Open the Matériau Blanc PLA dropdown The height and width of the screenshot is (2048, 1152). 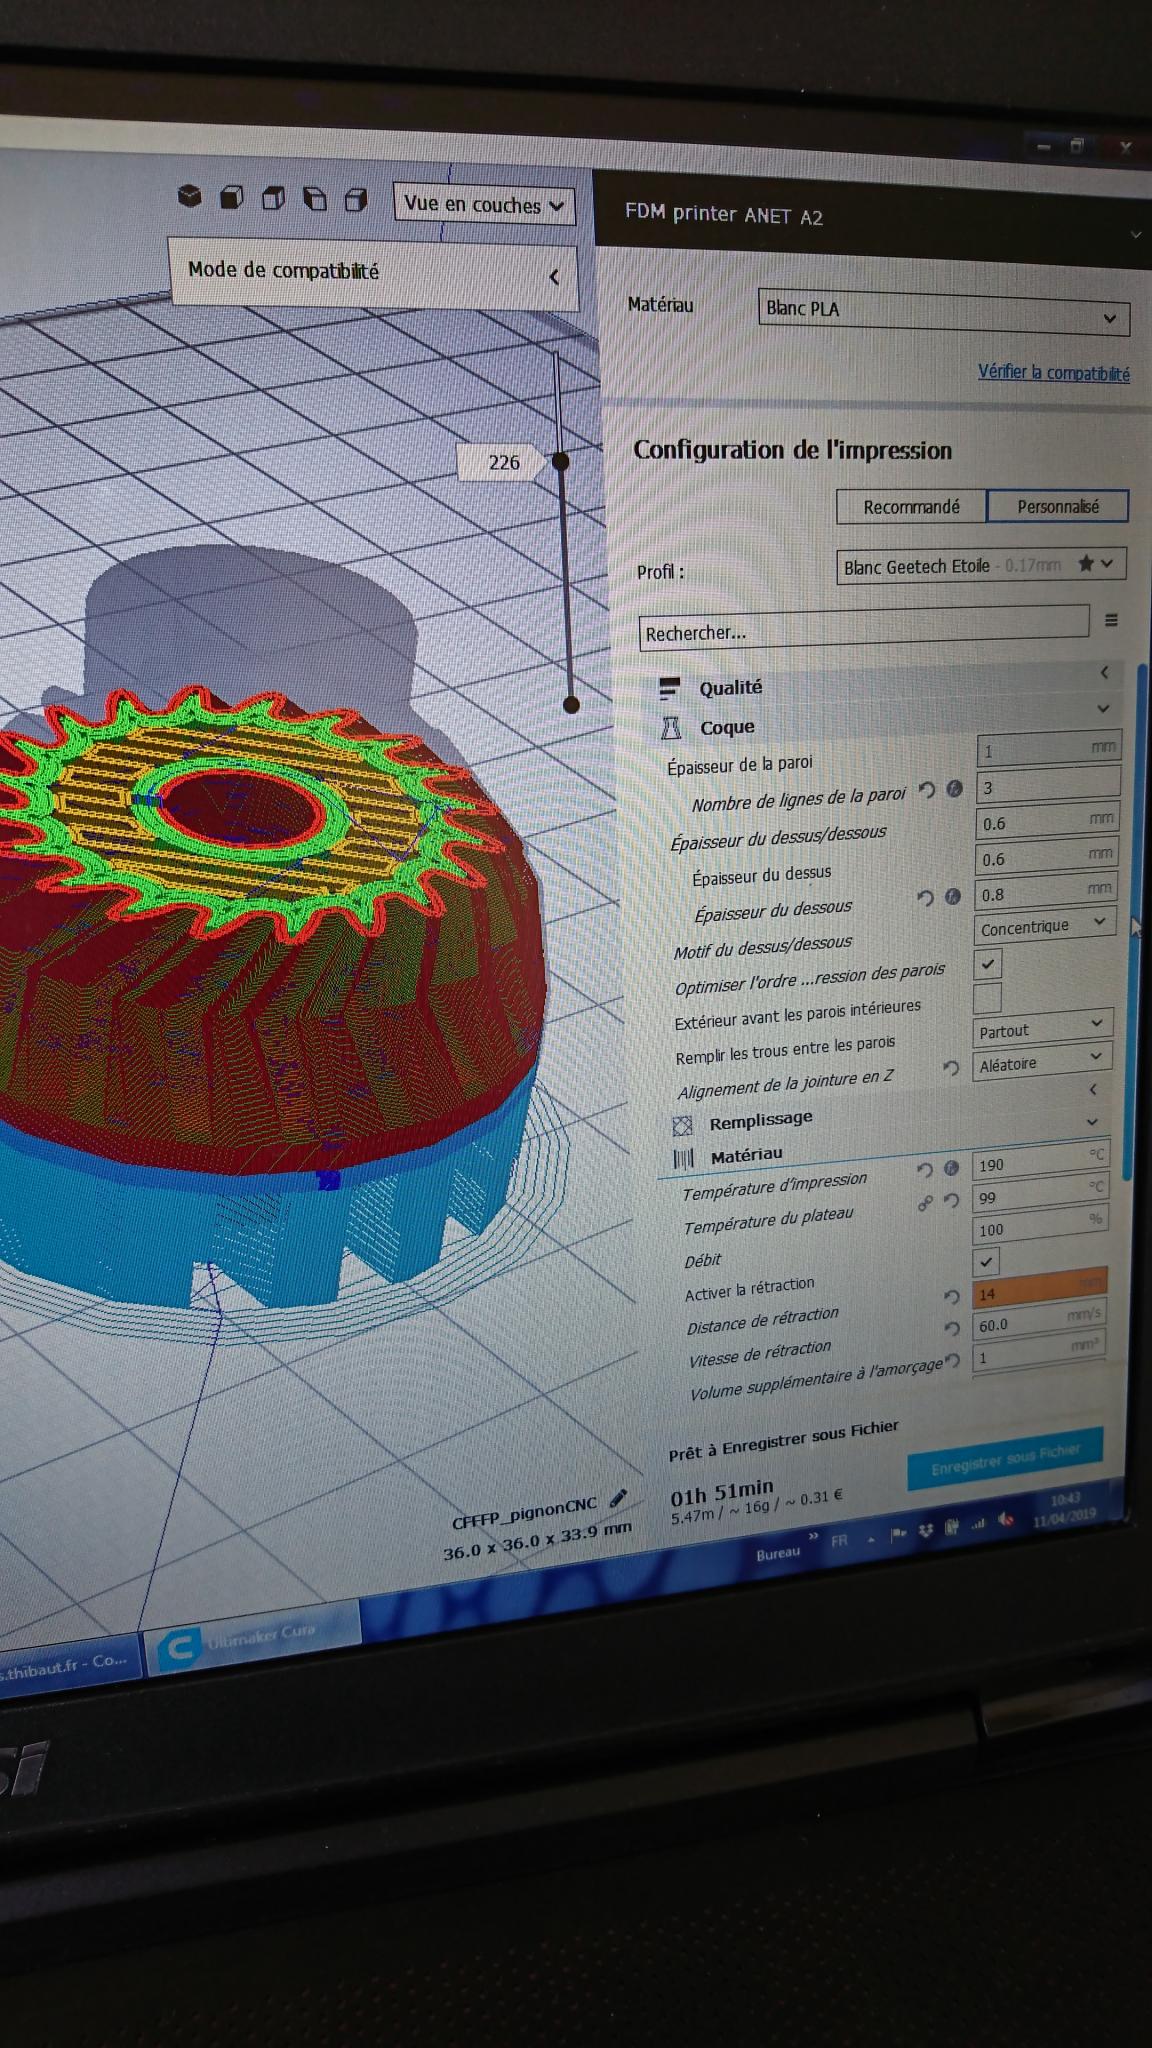click(944, 312)
